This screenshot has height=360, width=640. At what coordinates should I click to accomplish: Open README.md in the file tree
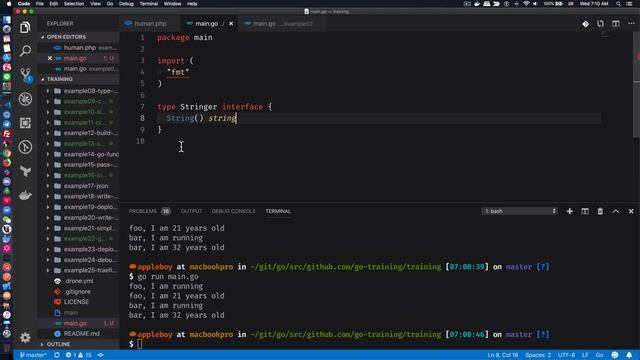pos(82,333)
